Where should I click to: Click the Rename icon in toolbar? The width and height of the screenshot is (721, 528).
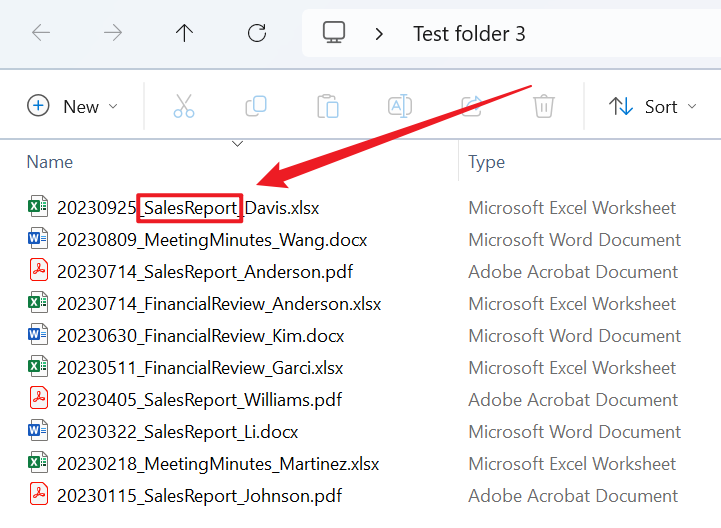click(400, 106)
